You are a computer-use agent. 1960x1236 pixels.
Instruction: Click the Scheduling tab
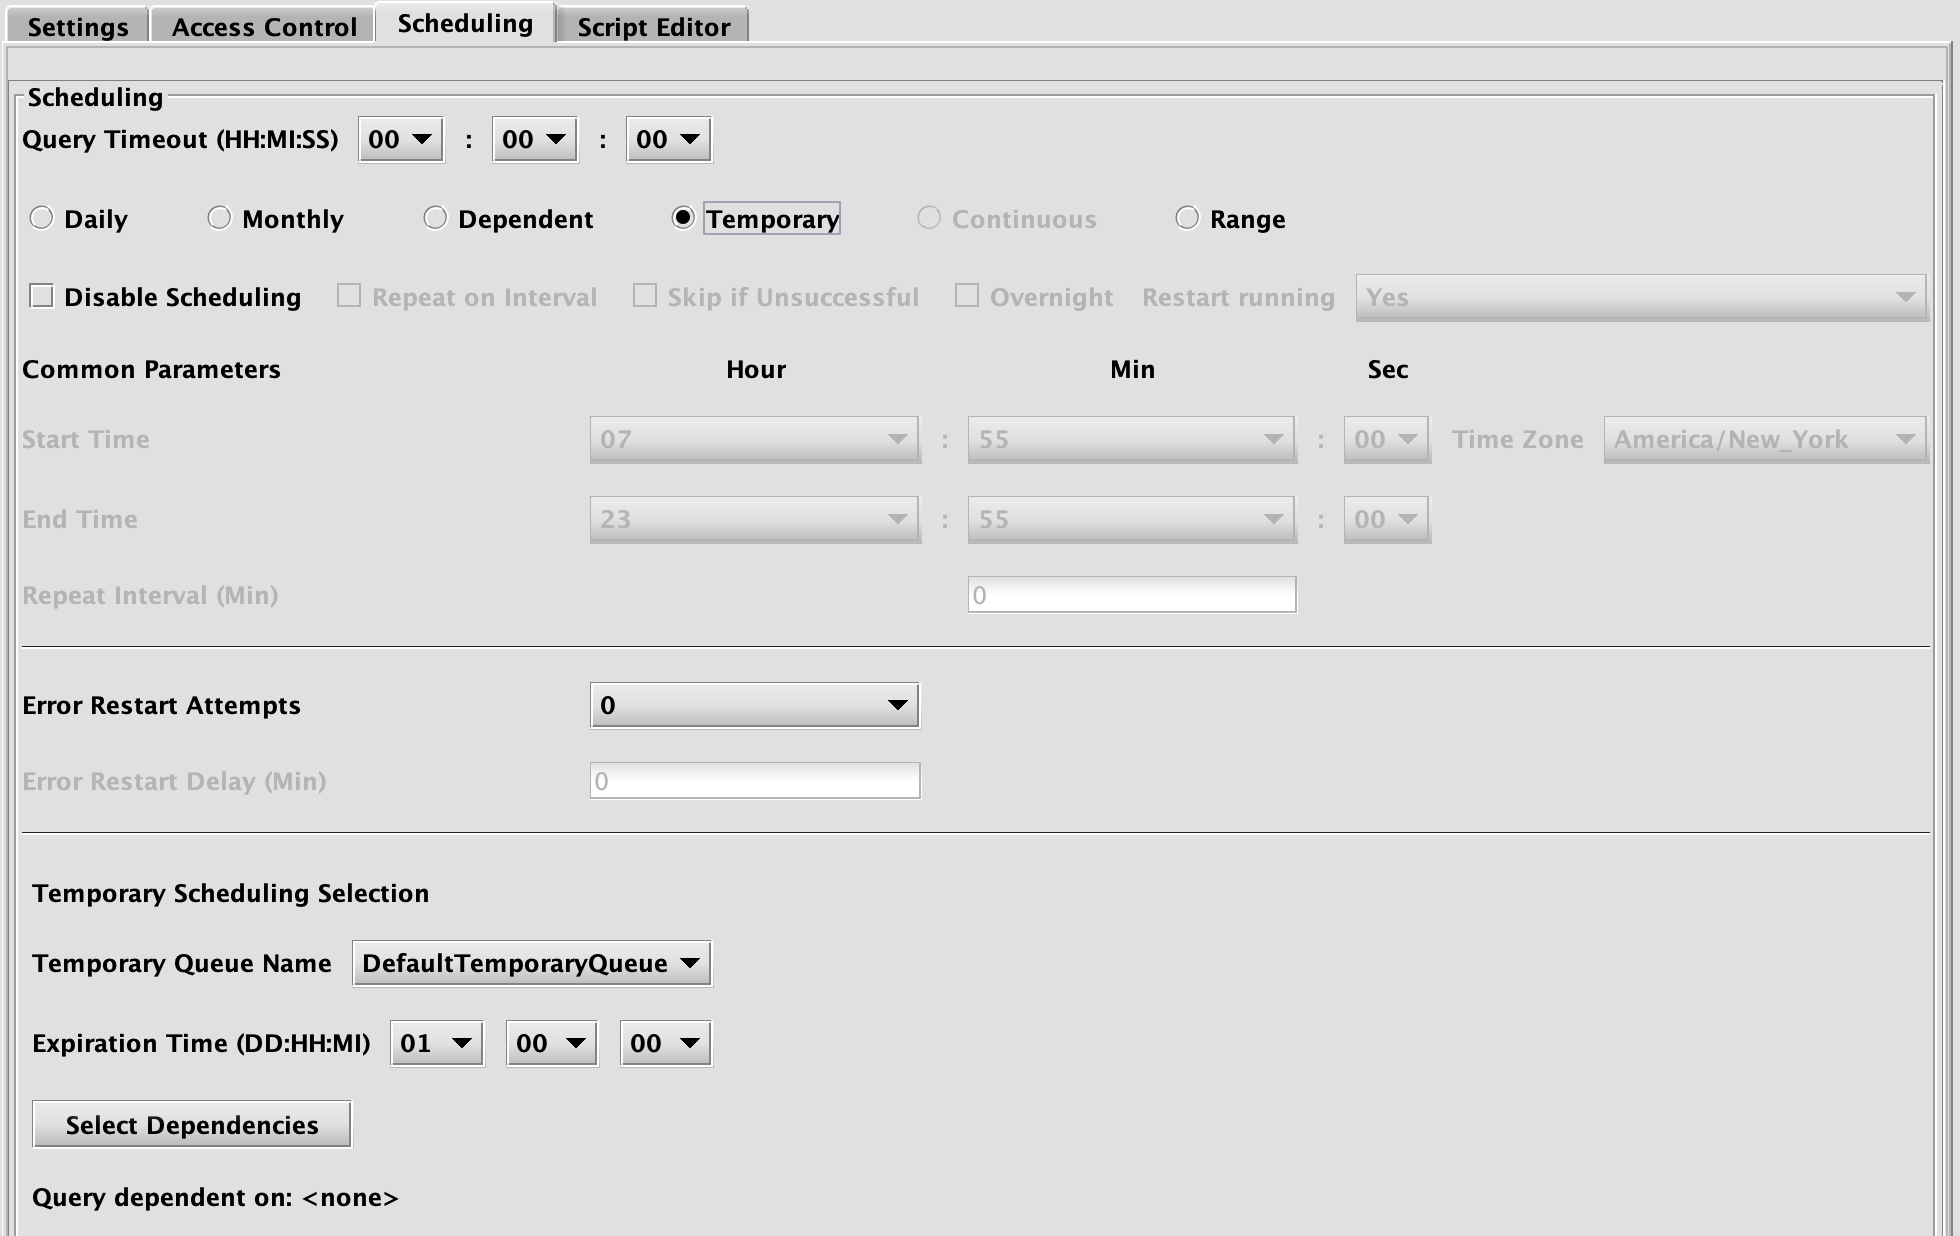[x=465, y=23]
